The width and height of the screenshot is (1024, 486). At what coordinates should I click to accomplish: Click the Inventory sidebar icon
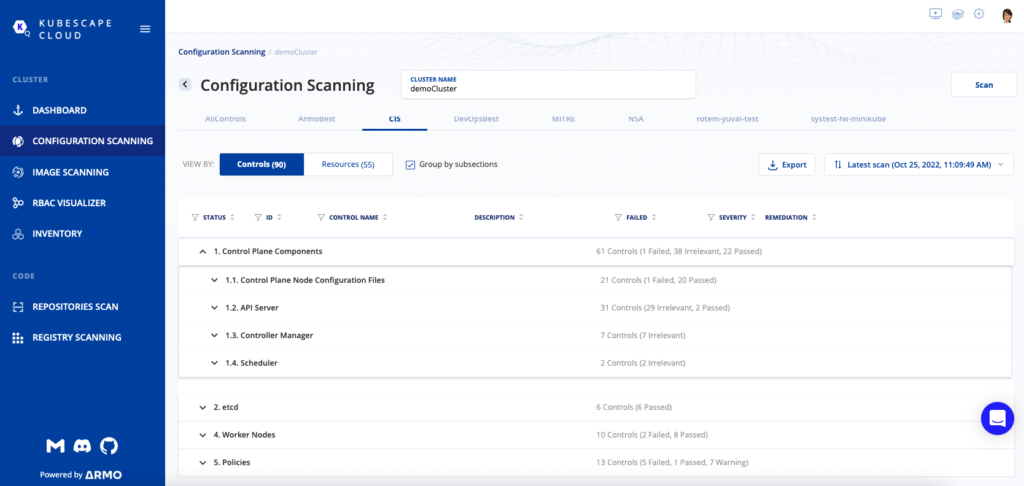[x=18, y=234]
